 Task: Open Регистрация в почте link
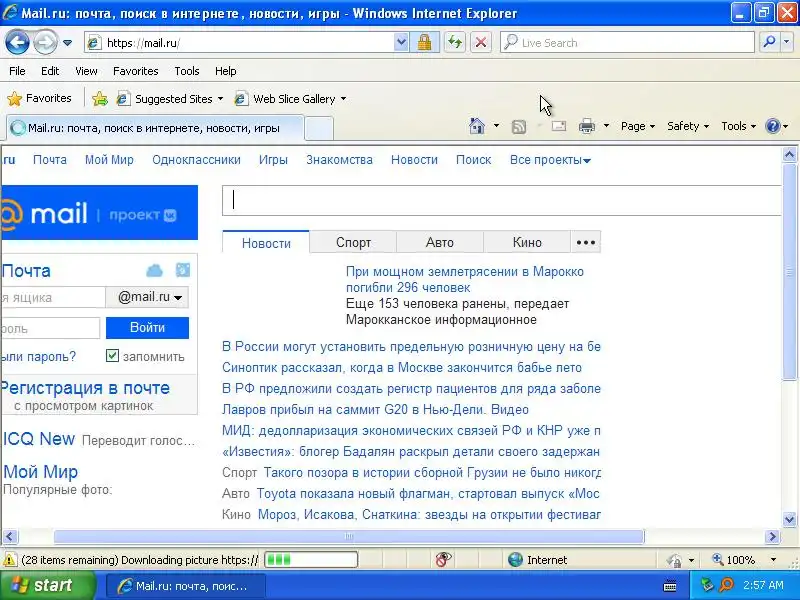[x=86, y=388]
